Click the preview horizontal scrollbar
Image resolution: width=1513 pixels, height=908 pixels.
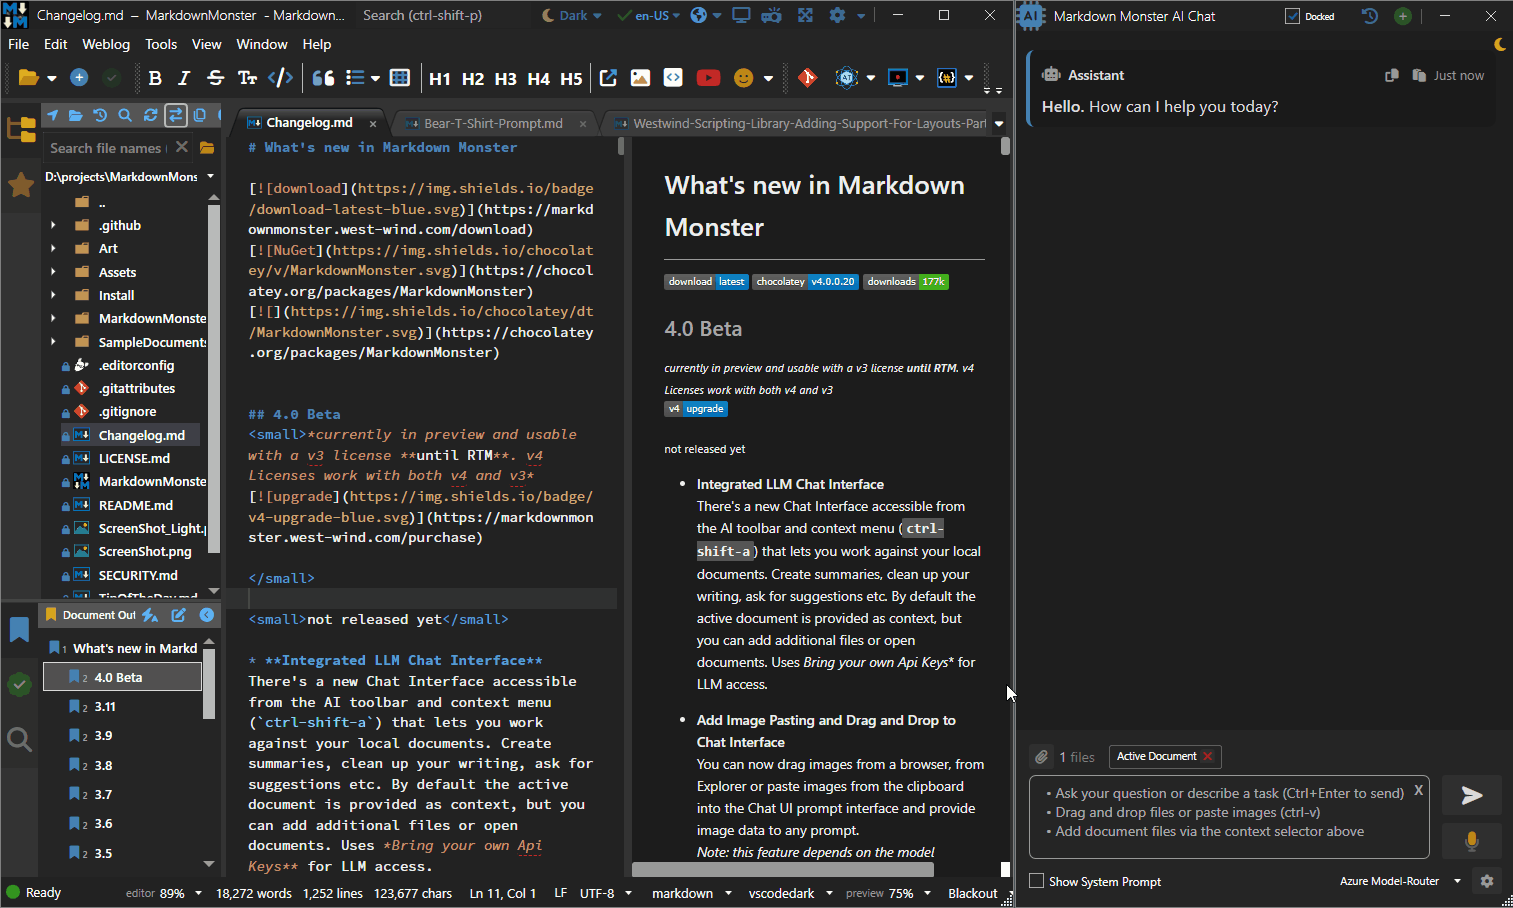tap(783, 869)
